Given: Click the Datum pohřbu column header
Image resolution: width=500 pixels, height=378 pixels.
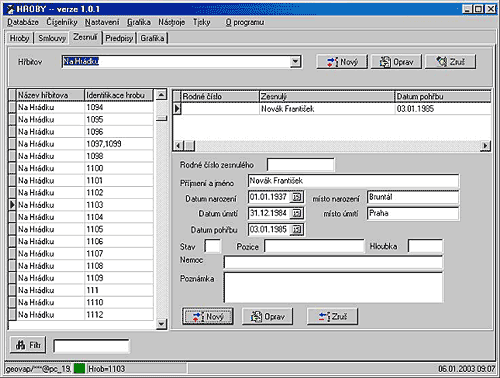Looking at the screenshot, I should (x=443, y=97).
